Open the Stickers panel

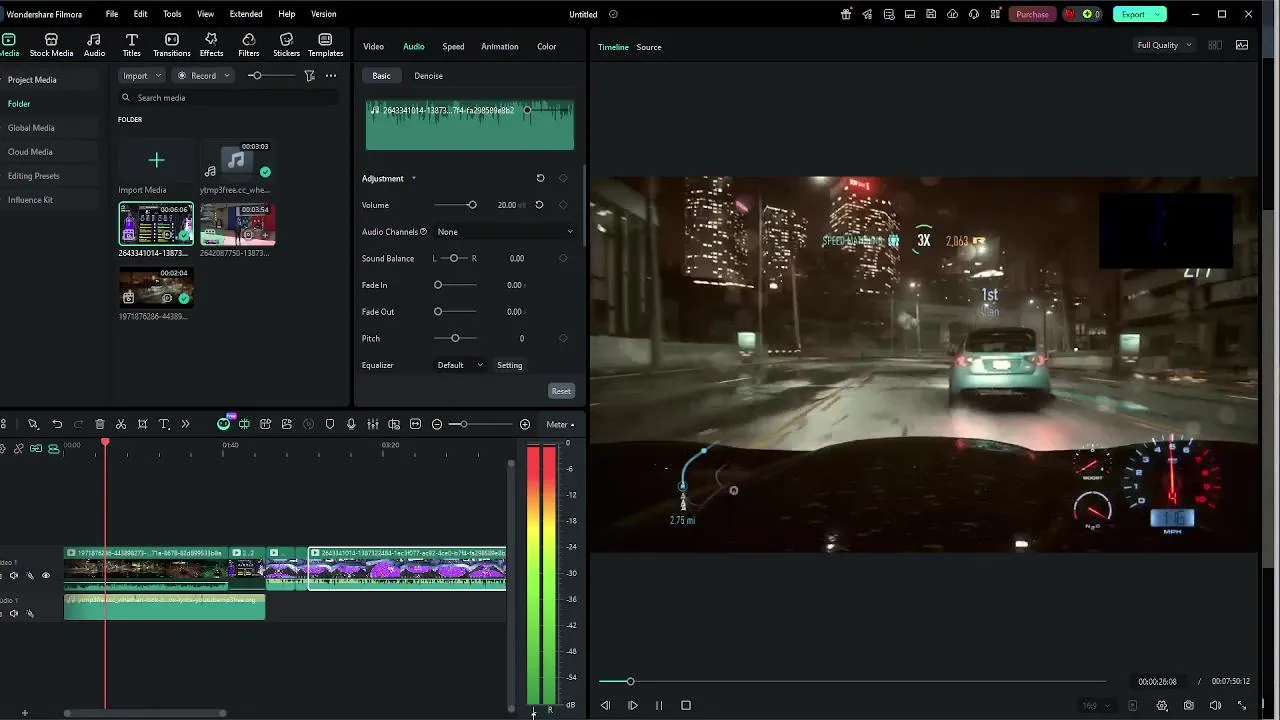286,45
